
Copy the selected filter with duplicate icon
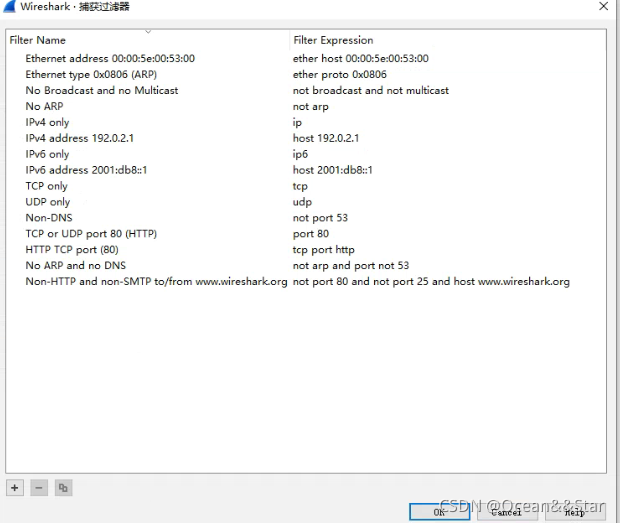[x=63, y=488]
